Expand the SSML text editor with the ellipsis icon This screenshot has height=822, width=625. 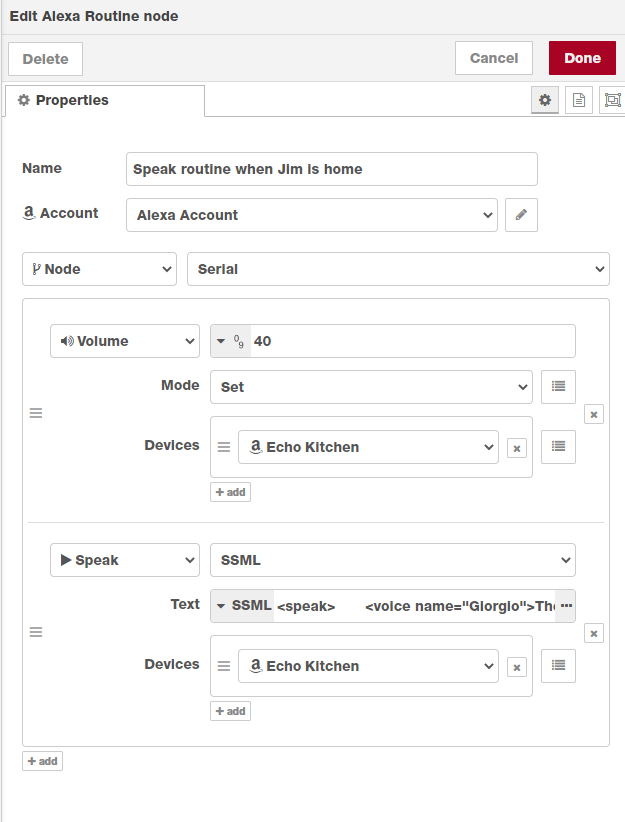click(566, 604)
